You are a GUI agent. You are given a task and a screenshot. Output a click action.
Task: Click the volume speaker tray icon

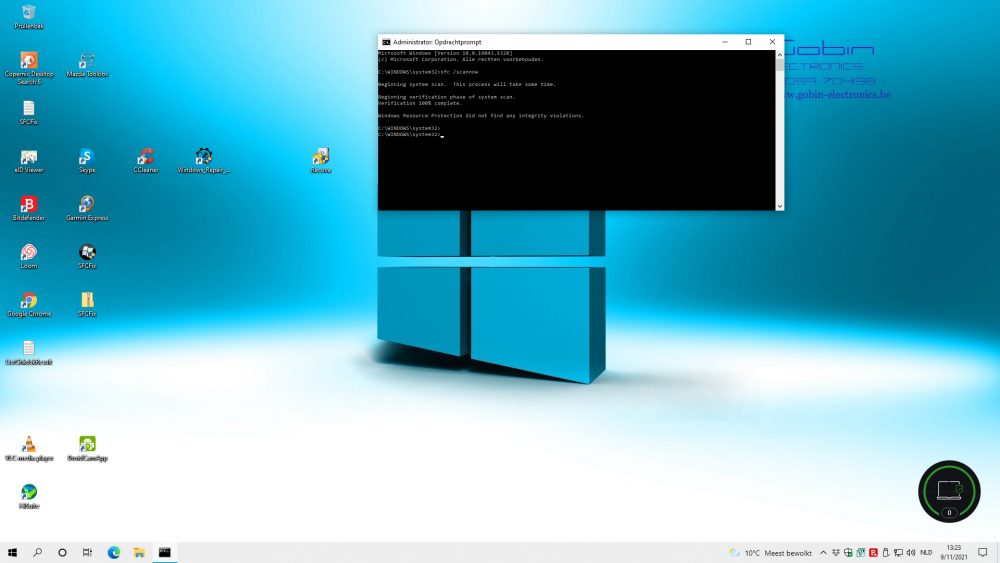pyautogui.click(x=910, y=552)
